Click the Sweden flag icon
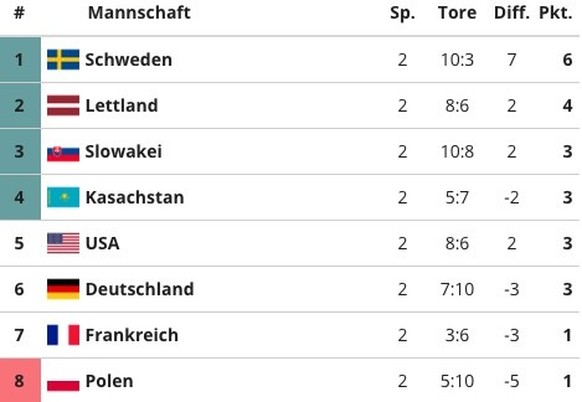Image resolution: width=582 pixels, height=402 pixels. 63,59
